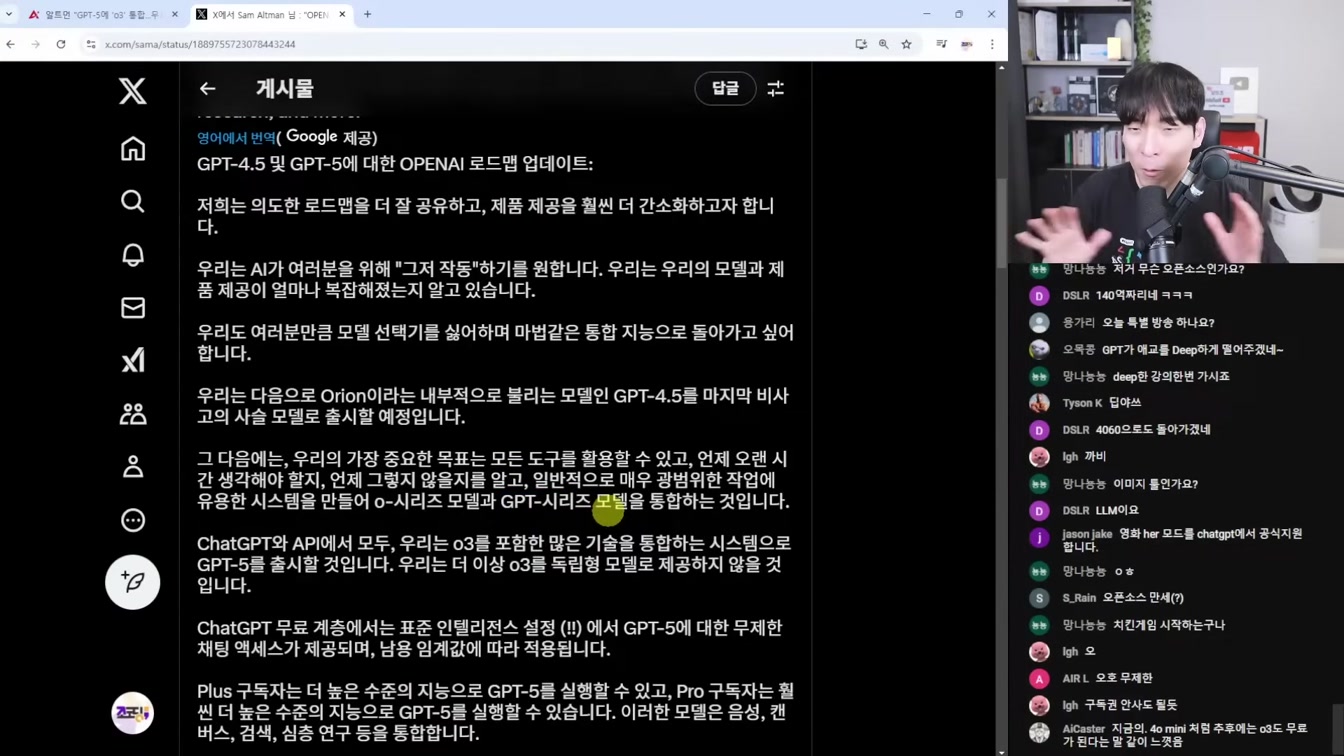Click the paragraph starting '저희는 의도한 로드맵을'

click(x=486, y=216)
